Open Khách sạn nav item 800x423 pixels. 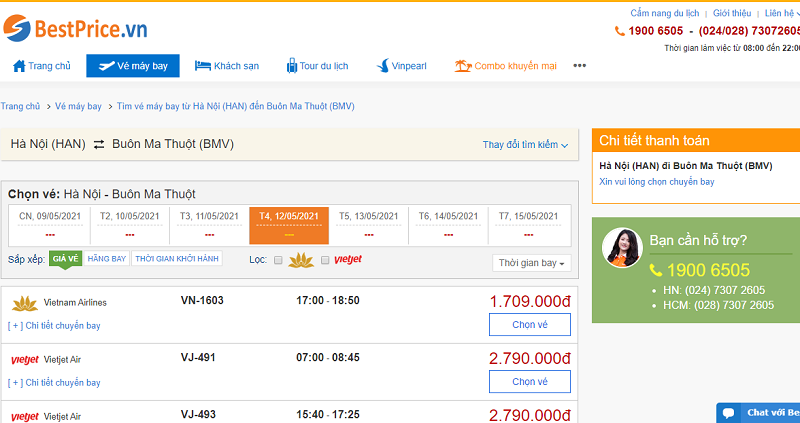[x=227, y=66]
